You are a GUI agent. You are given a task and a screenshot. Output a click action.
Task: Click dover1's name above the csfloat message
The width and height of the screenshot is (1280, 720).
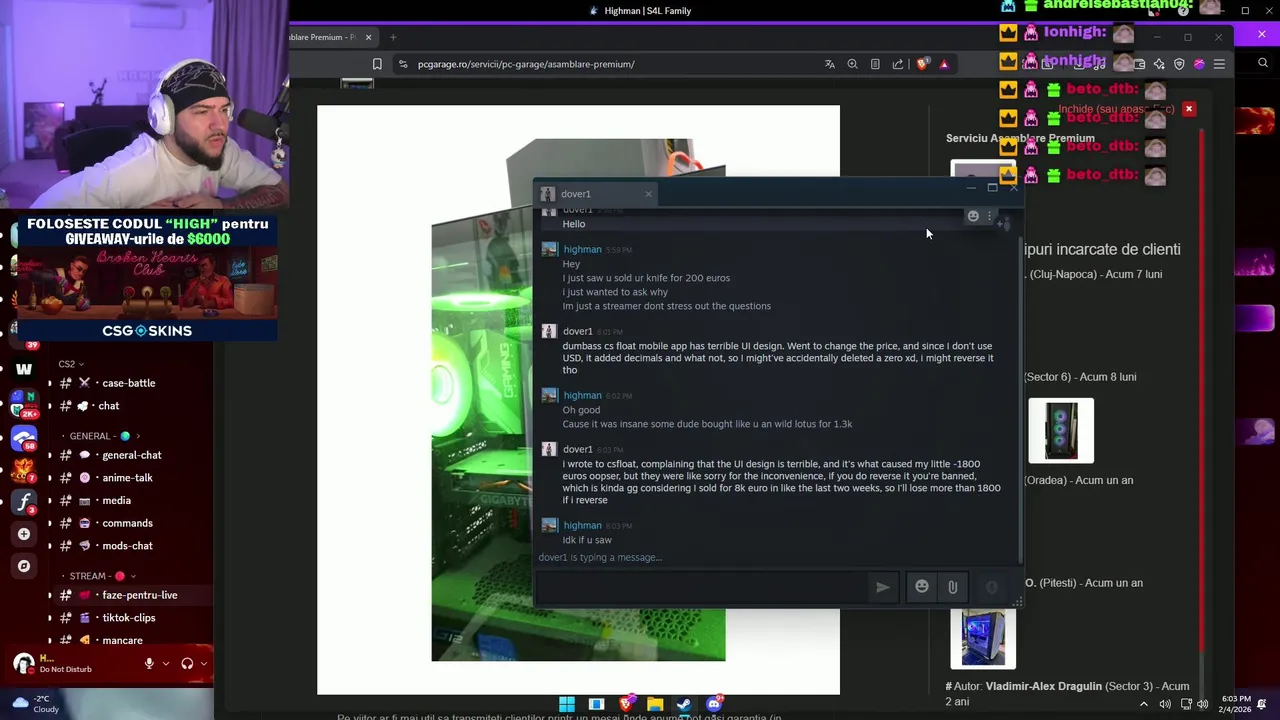click(x=578, y=449)
